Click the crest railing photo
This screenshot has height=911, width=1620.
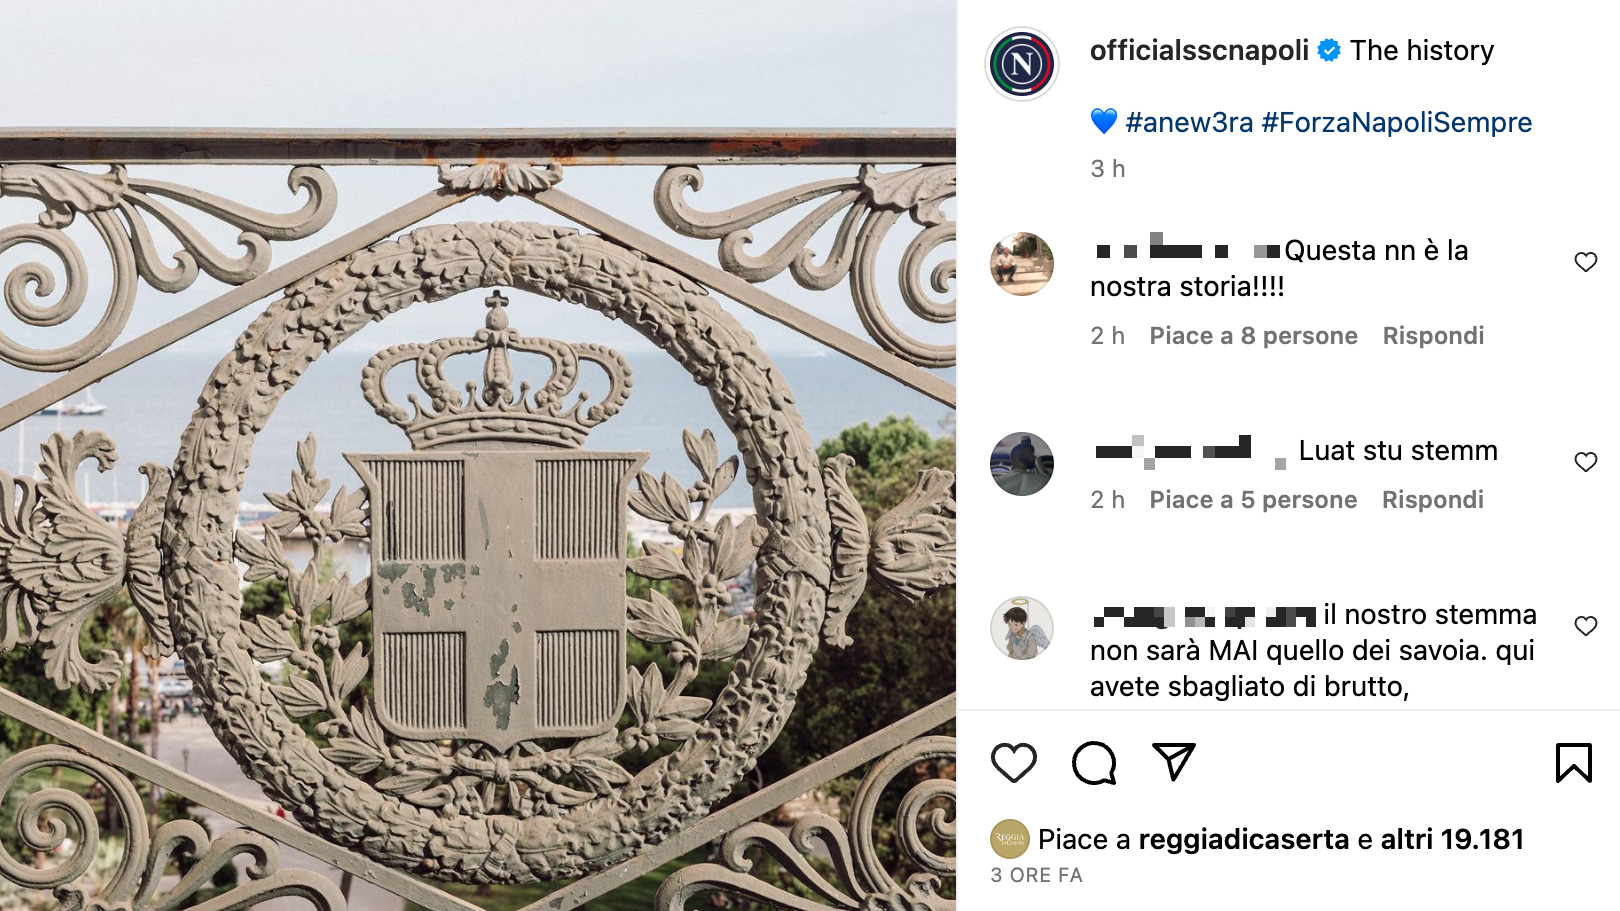coord(478,455)
